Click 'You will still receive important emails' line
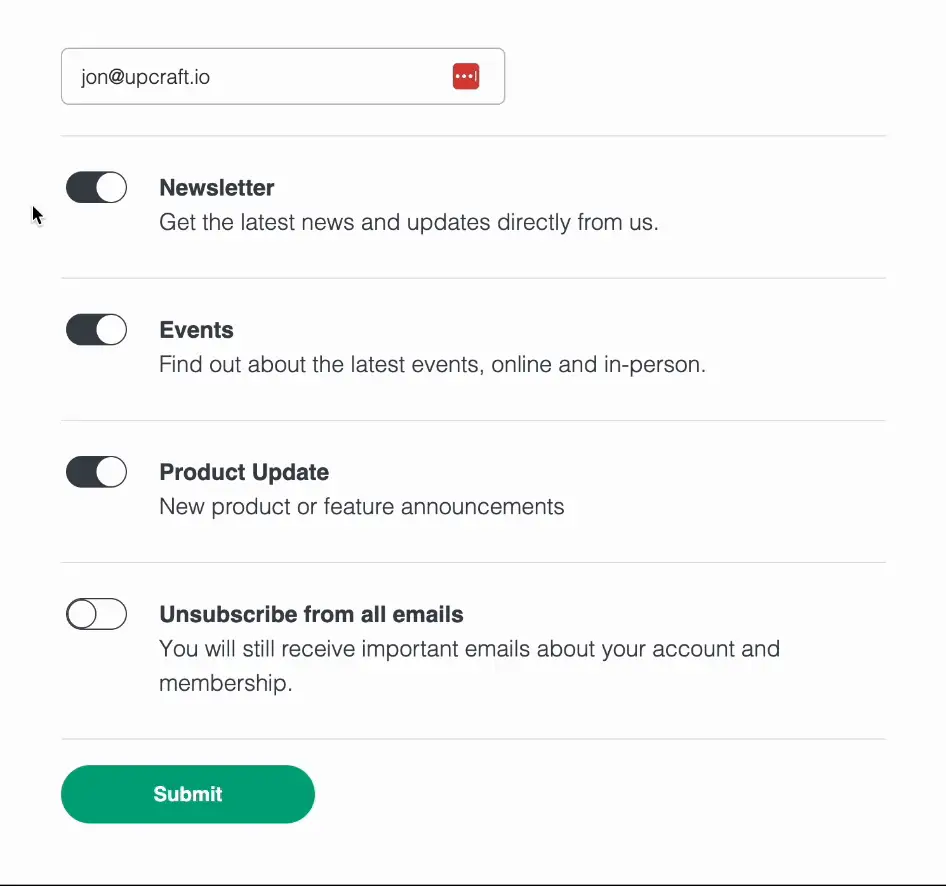The width and height of the screenshot is (946, 886). (x=469, y=648)
